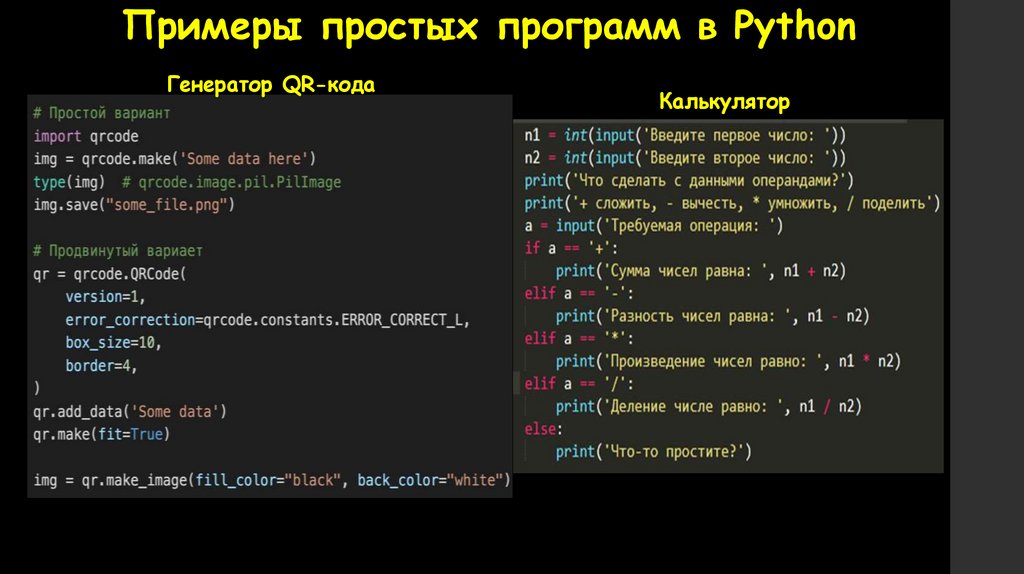Click the comment "# Продвинутый вариает"
The image size is (1024, 574).
118,251
